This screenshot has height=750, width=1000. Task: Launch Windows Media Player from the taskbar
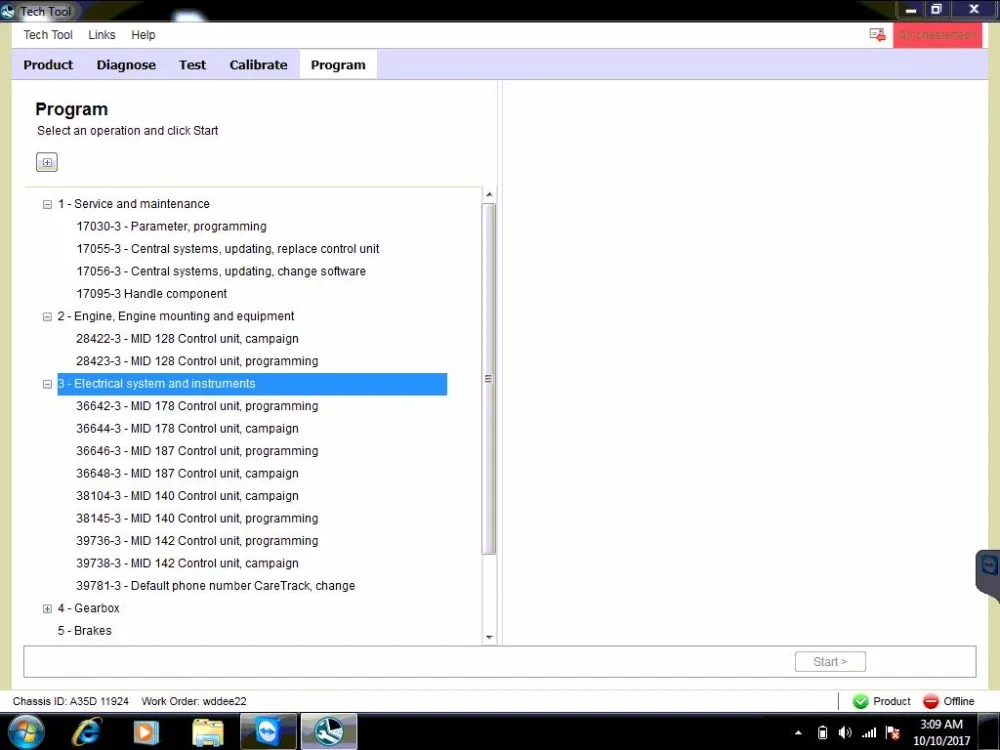click(x=146, y=732)
